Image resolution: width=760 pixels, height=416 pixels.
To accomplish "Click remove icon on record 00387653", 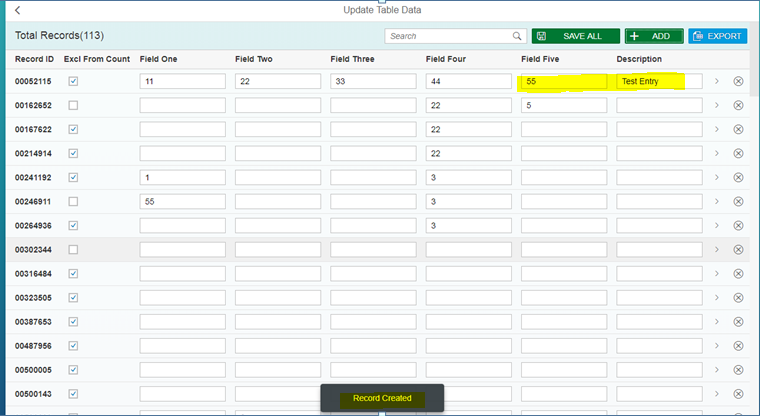I will (738, 321).
